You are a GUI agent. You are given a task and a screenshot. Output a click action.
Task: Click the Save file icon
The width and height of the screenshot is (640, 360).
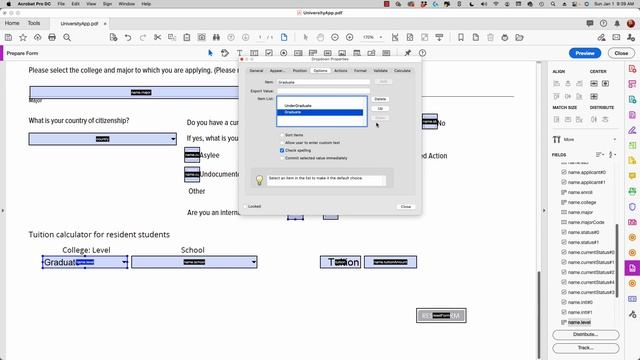pos(8,38)
